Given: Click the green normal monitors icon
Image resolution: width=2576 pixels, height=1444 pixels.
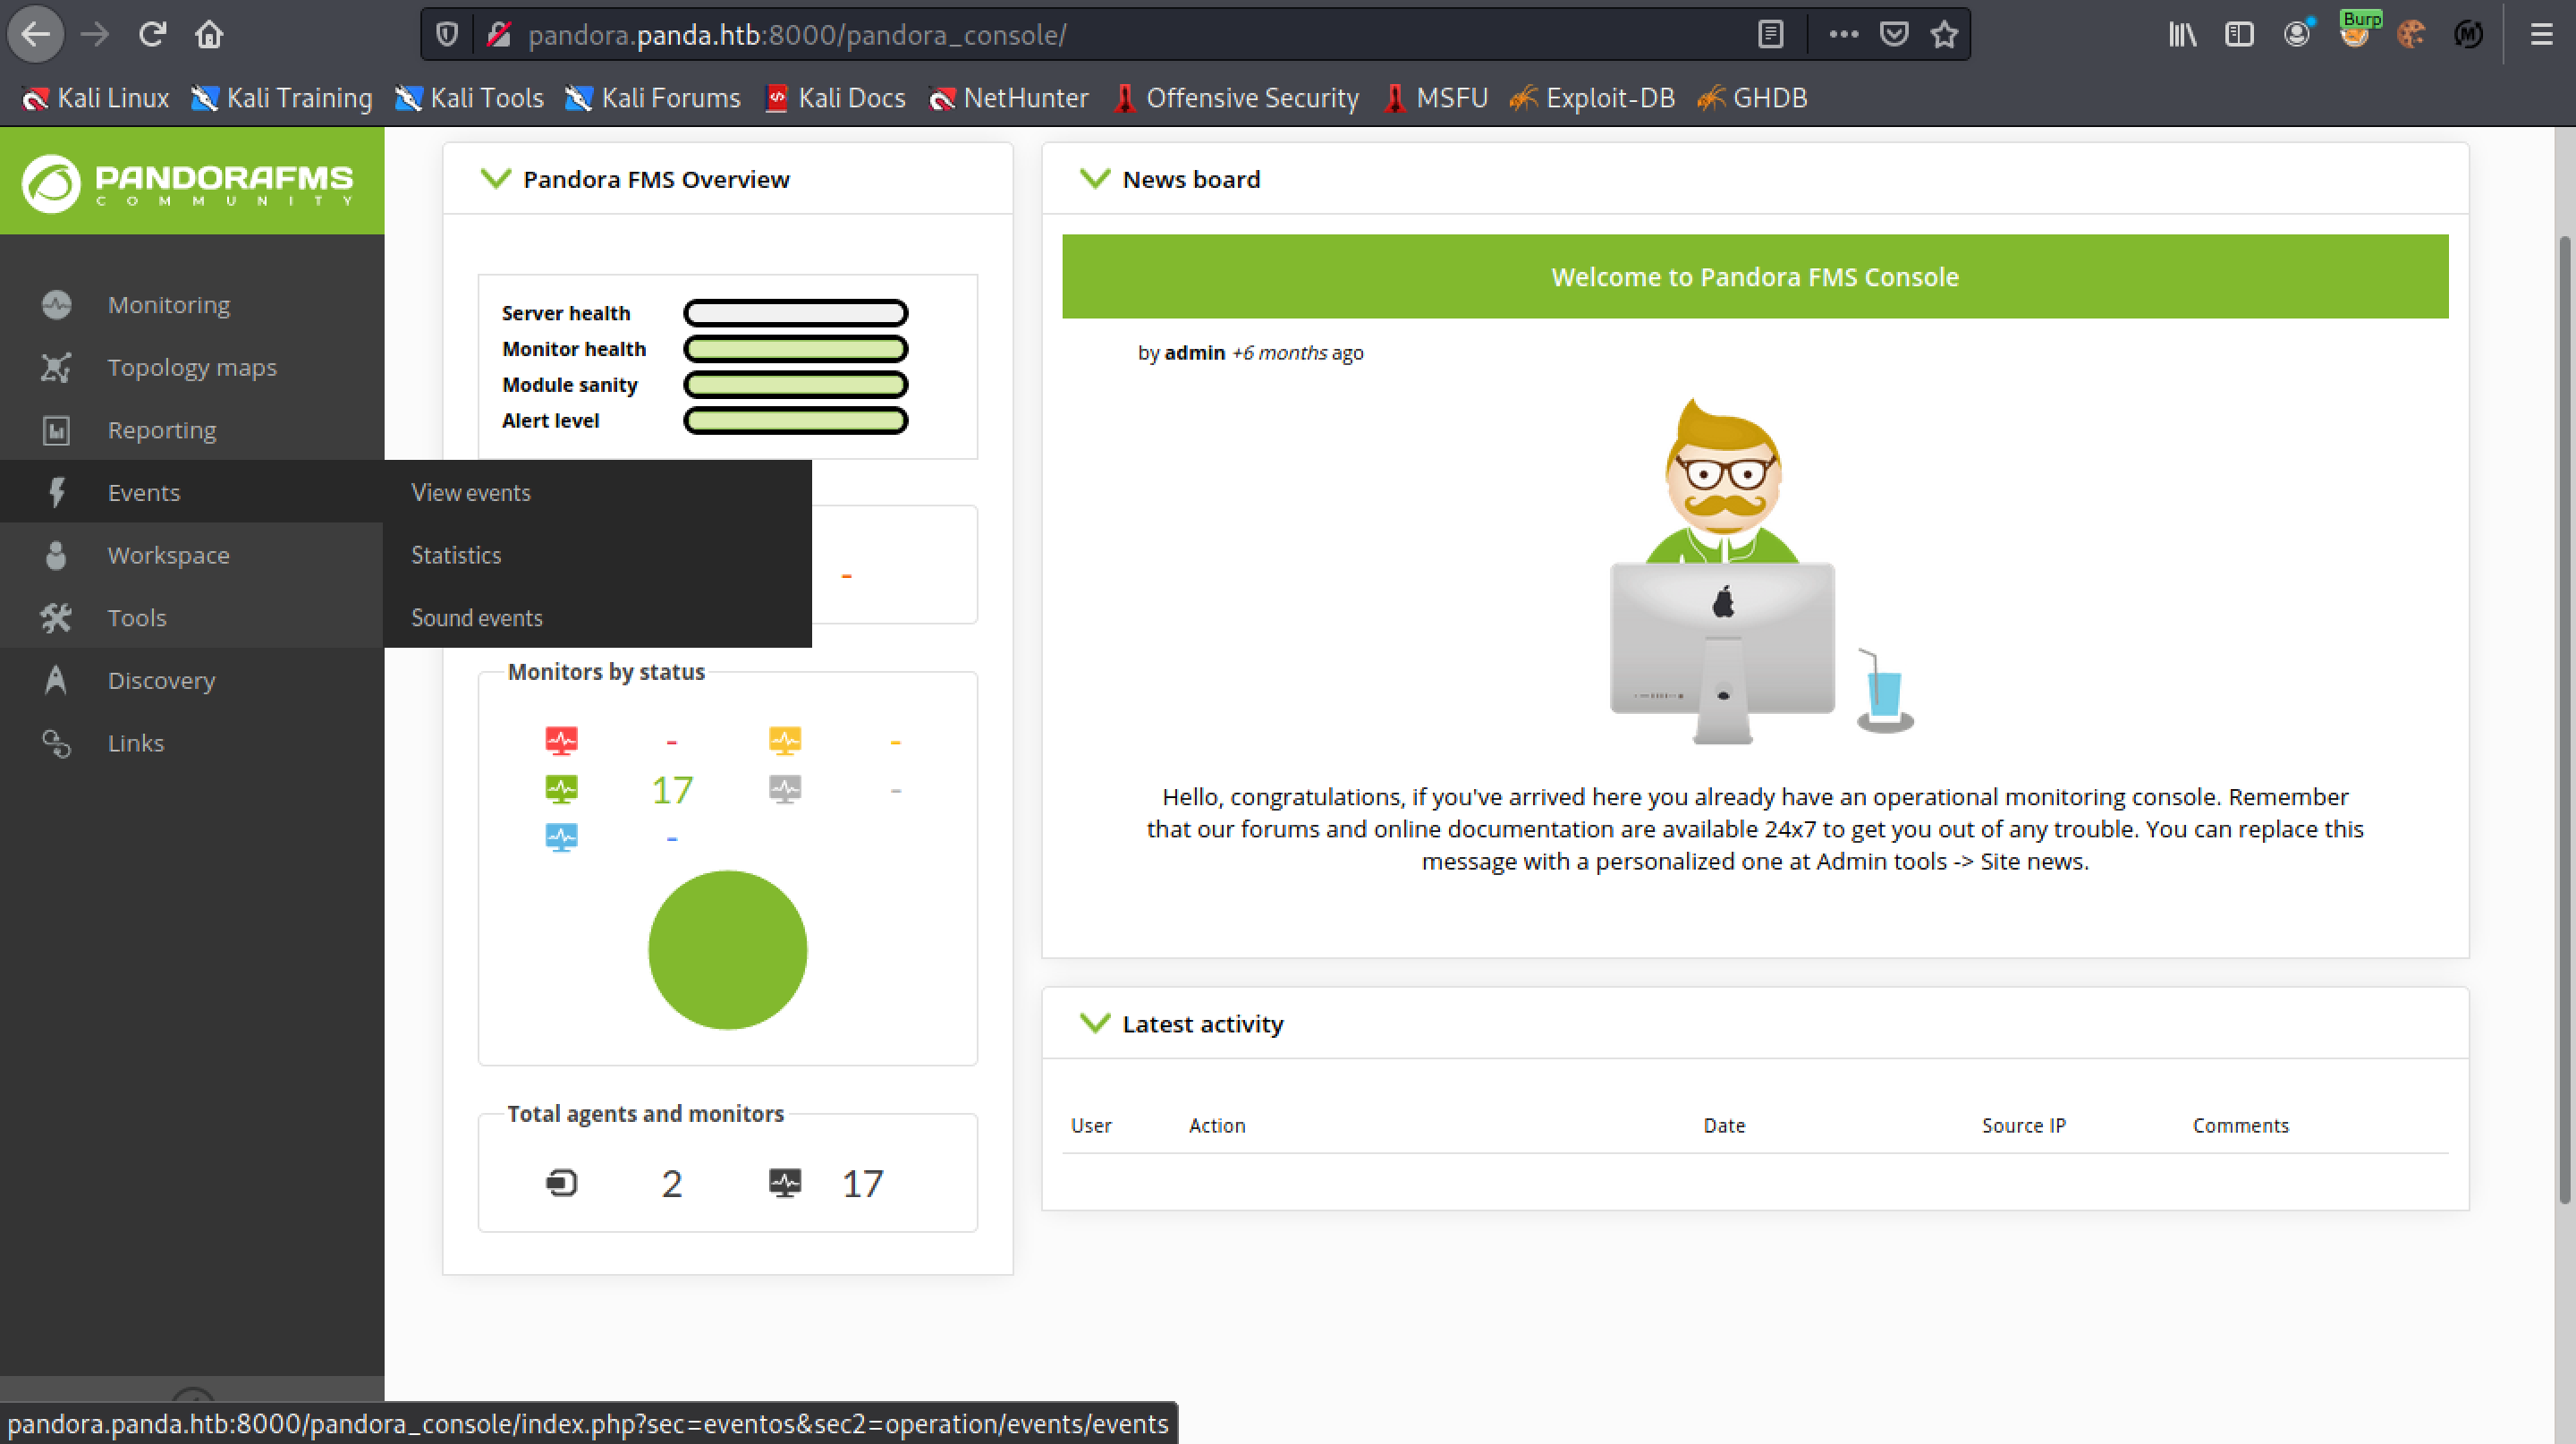Looking at the screenshot, I should (561, 789).
